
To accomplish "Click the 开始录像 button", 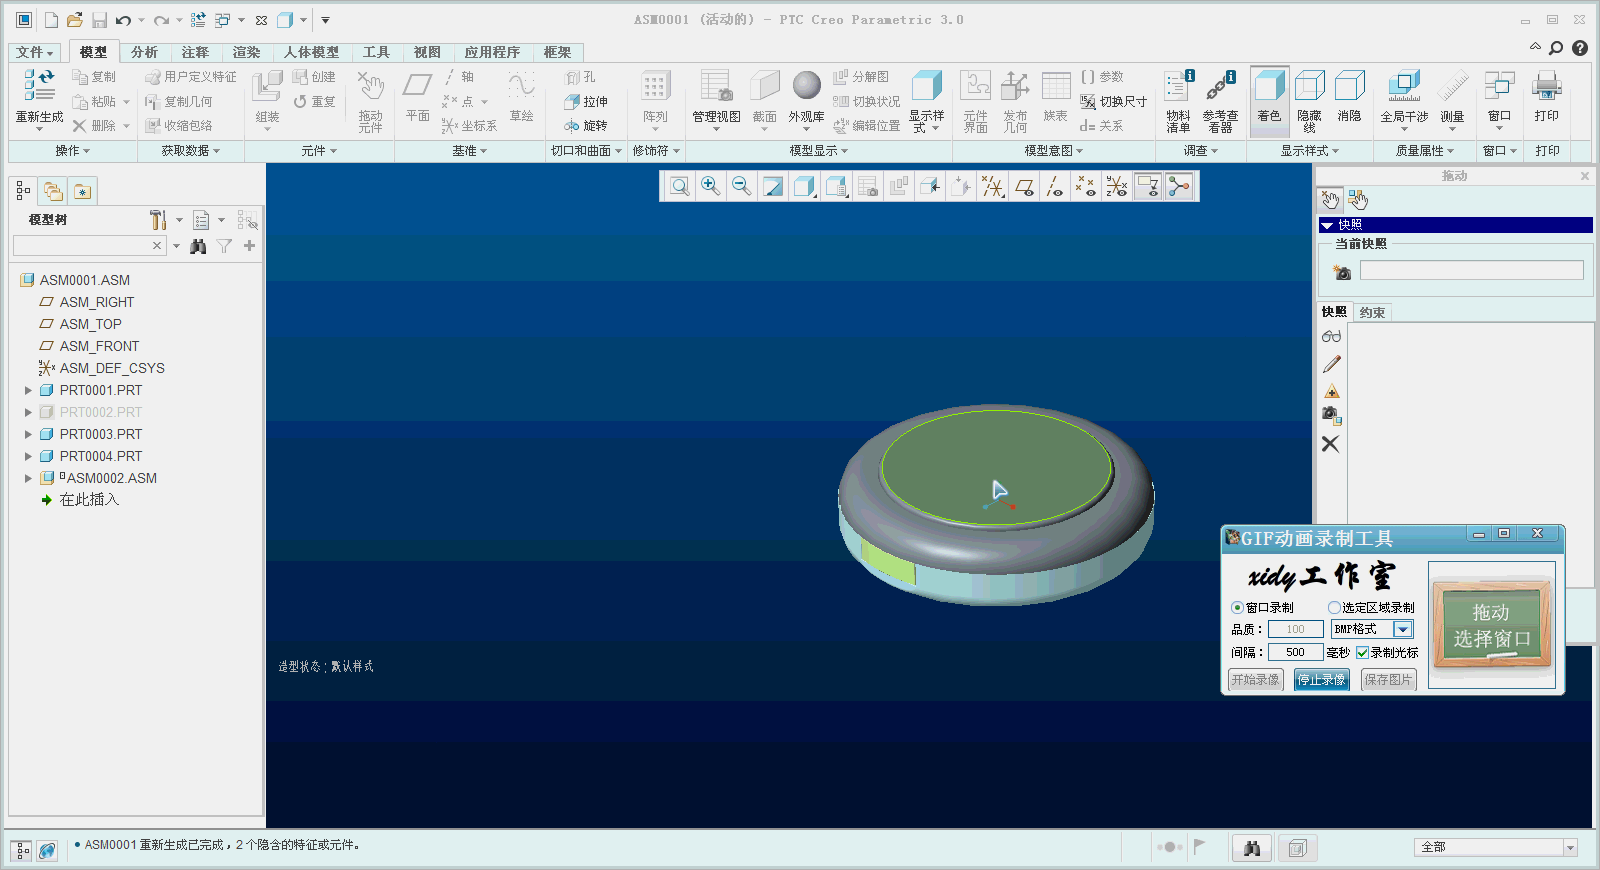I will pyautogui.click(x=1255, y=680).
